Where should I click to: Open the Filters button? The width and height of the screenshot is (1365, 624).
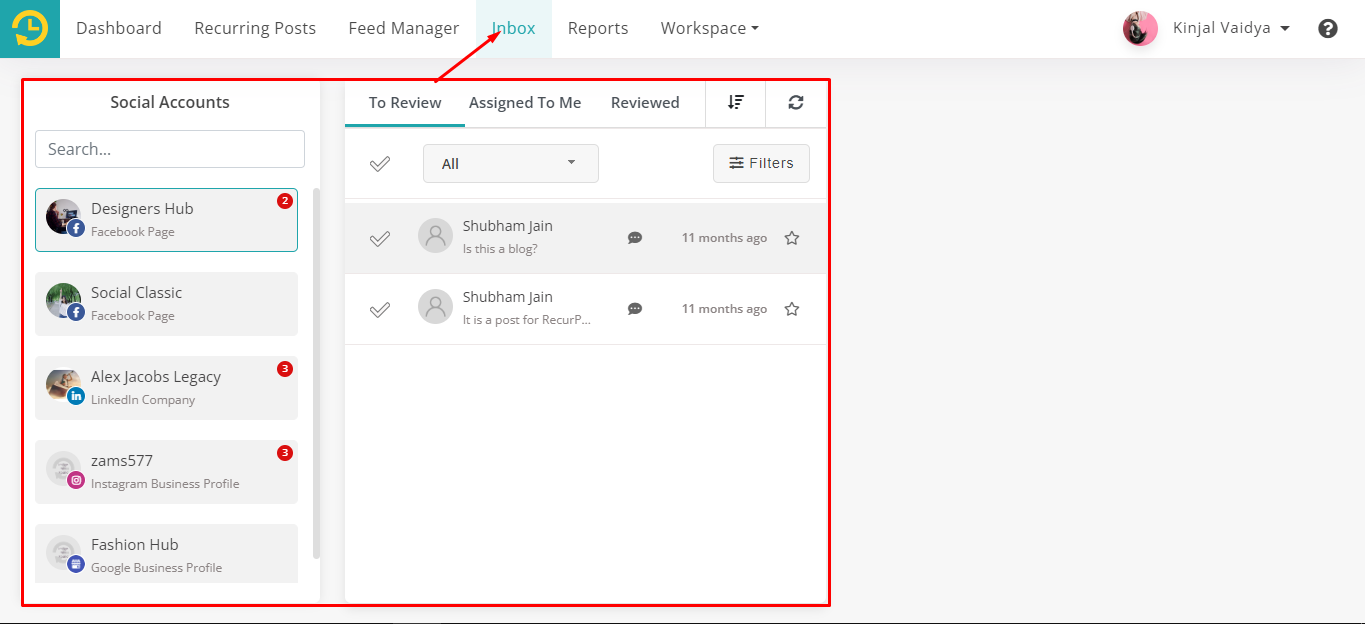coord(761,163)
